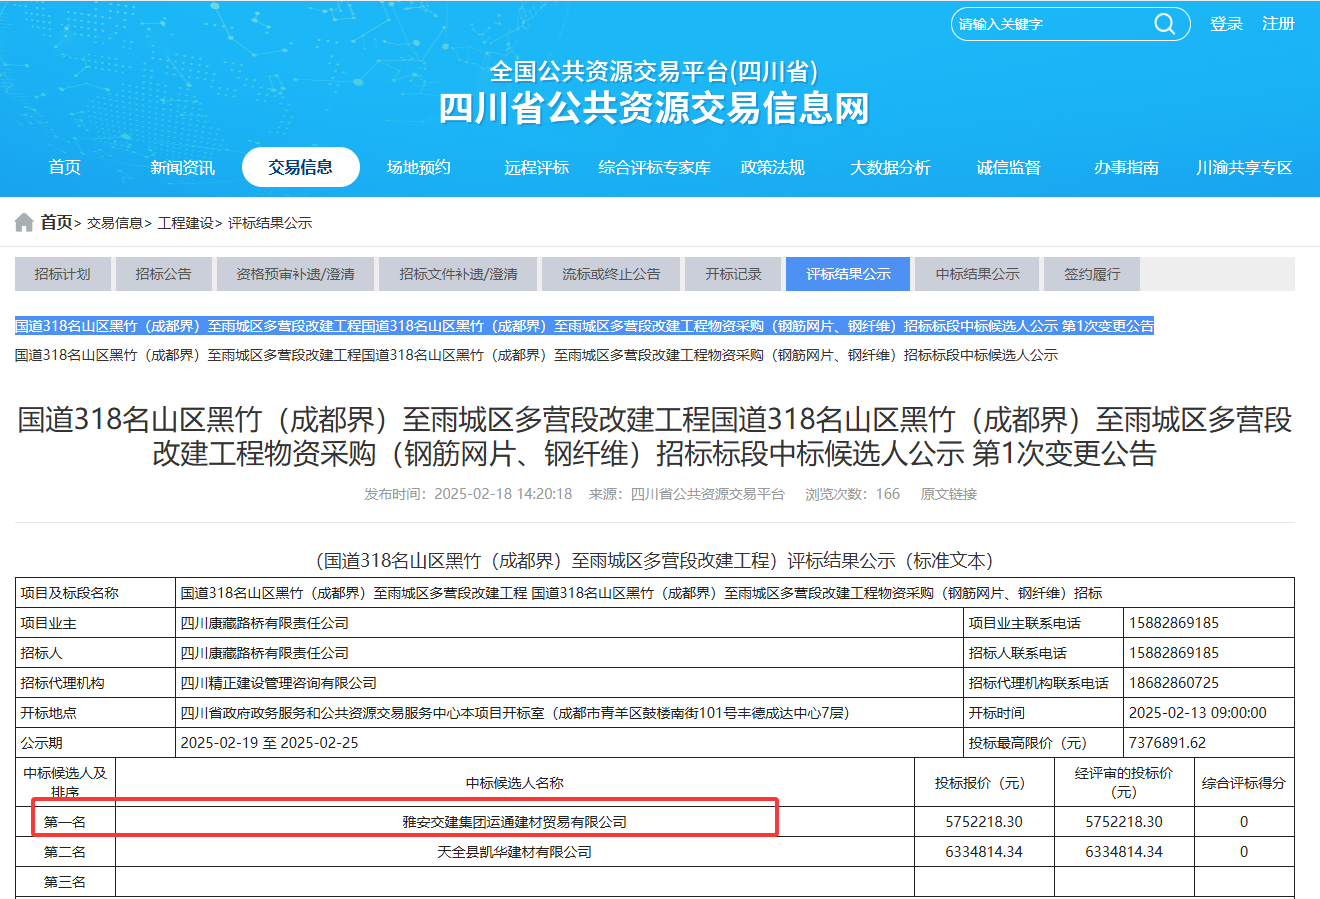Viewport: 1320px width, 899px height.
Task: Open 综合评标专家库 navigation item
Action: (x=654, y=168)
